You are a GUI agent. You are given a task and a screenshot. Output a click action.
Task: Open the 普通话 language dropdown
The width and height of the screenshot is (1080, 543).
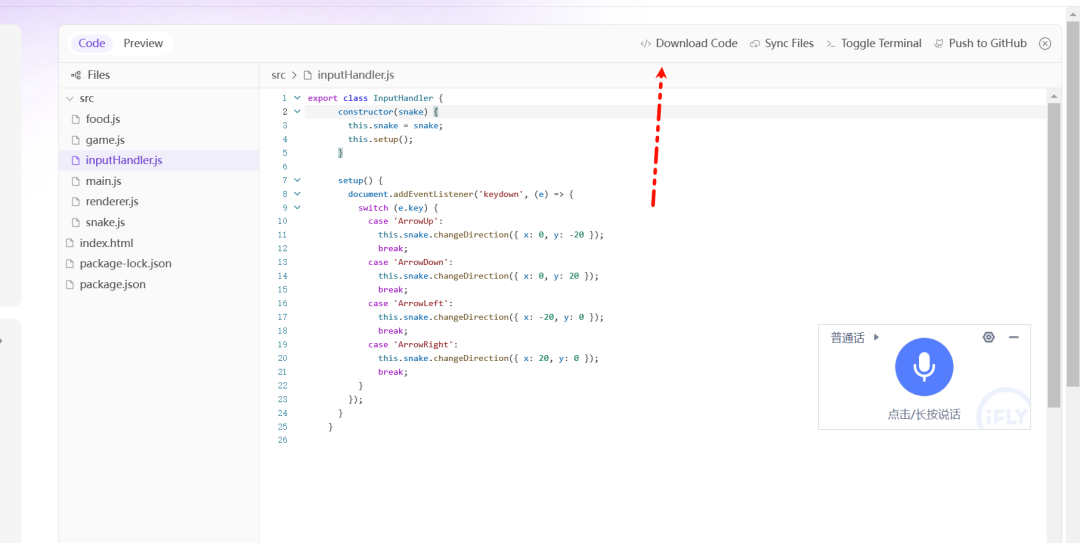pyautogui.click(x=855, y=338)
